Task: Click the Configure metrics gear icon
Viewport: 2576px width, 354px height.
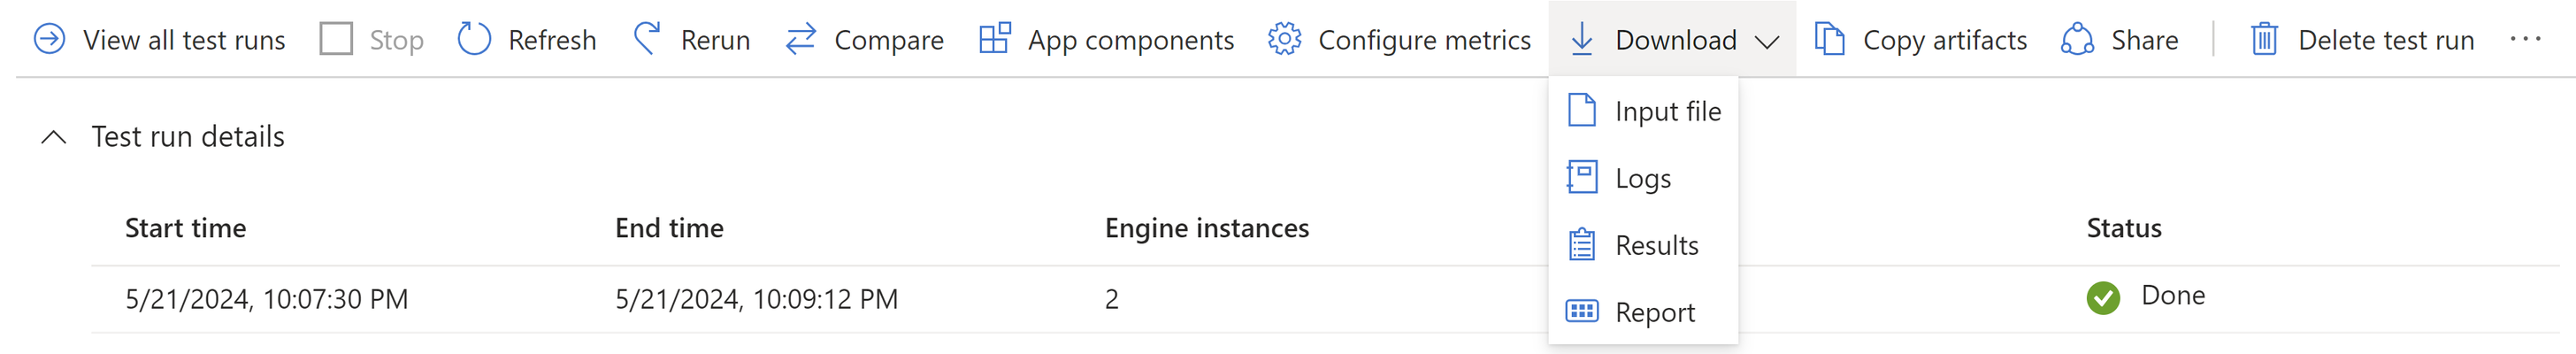Action: [1284, 39]
